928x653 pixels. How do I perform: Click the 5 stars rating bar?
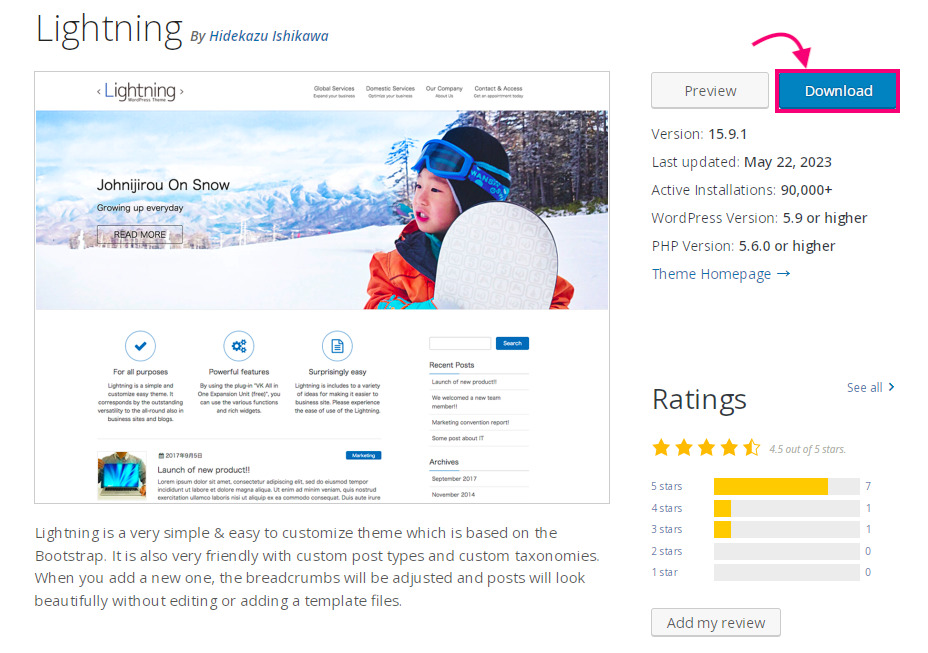point(787,486)
